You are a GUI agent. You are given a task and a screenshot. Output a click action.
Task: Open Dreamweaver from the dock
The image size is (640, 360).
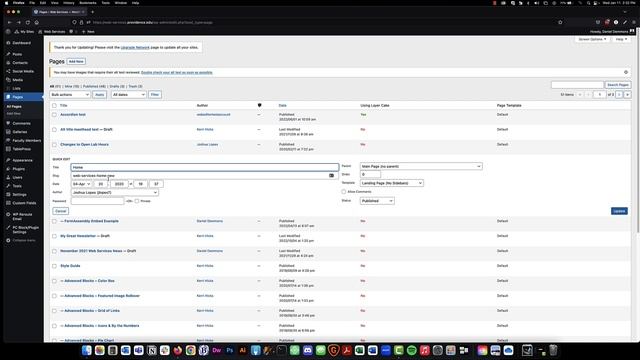point(217,350)
